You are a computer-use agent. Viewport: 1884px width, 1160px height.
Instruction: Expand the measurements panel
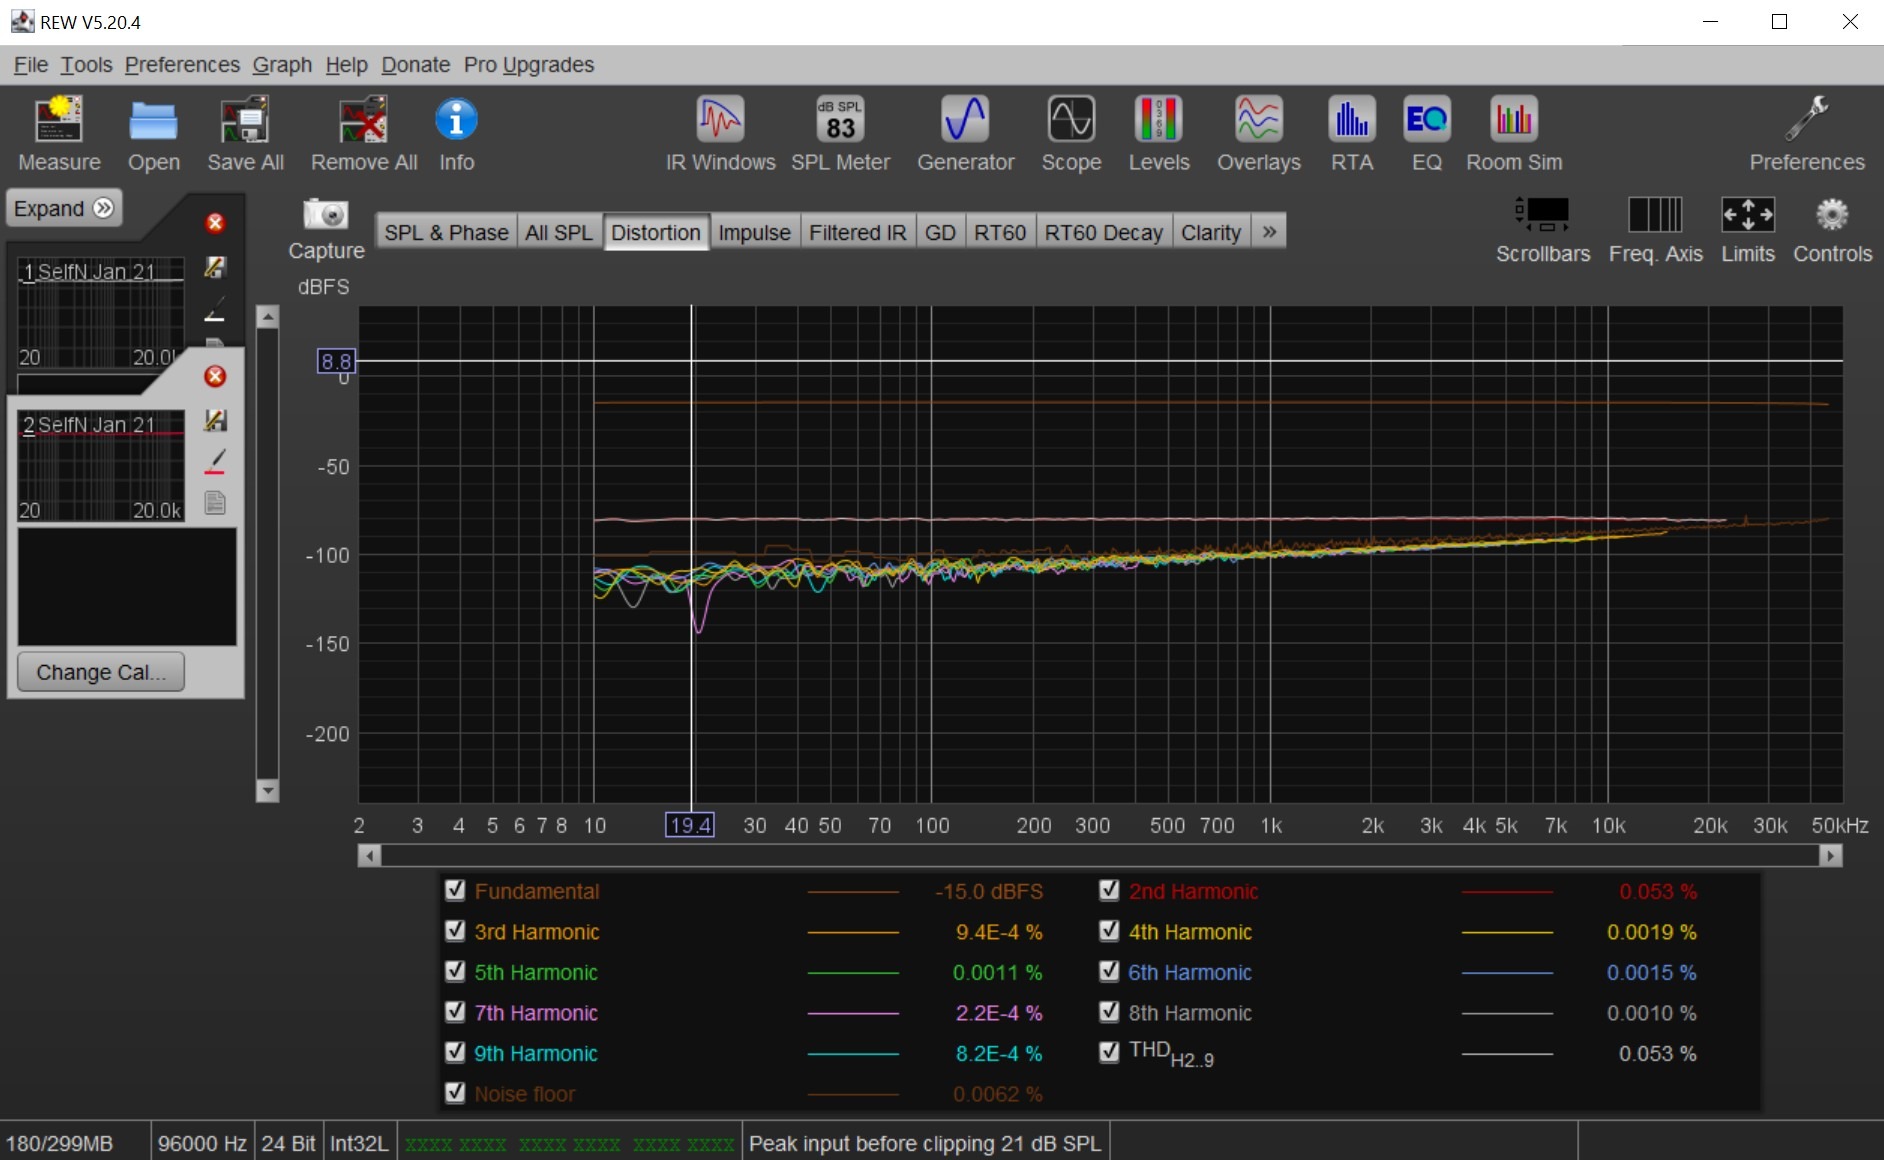64,208
